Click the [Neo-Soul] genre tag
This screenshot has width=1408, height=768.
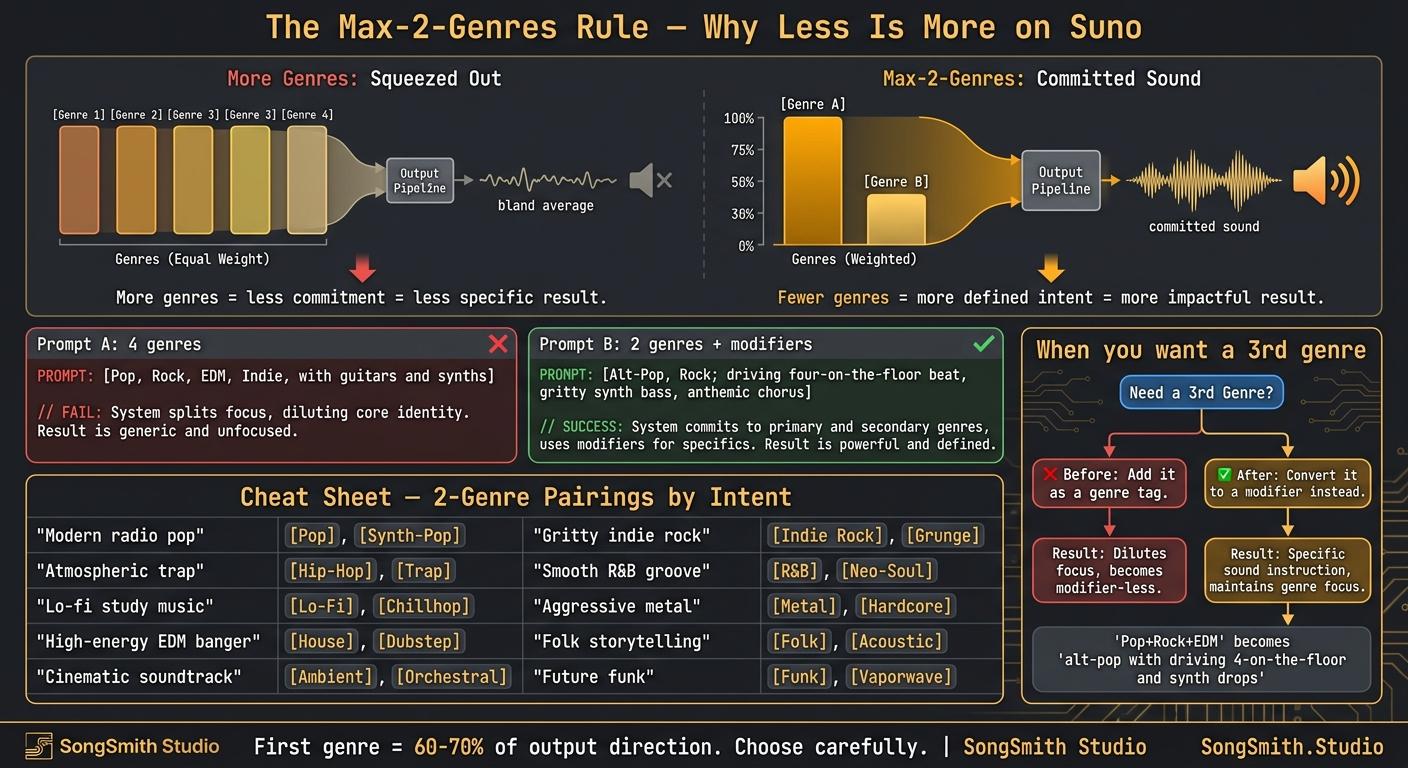(x=887, y=571)
